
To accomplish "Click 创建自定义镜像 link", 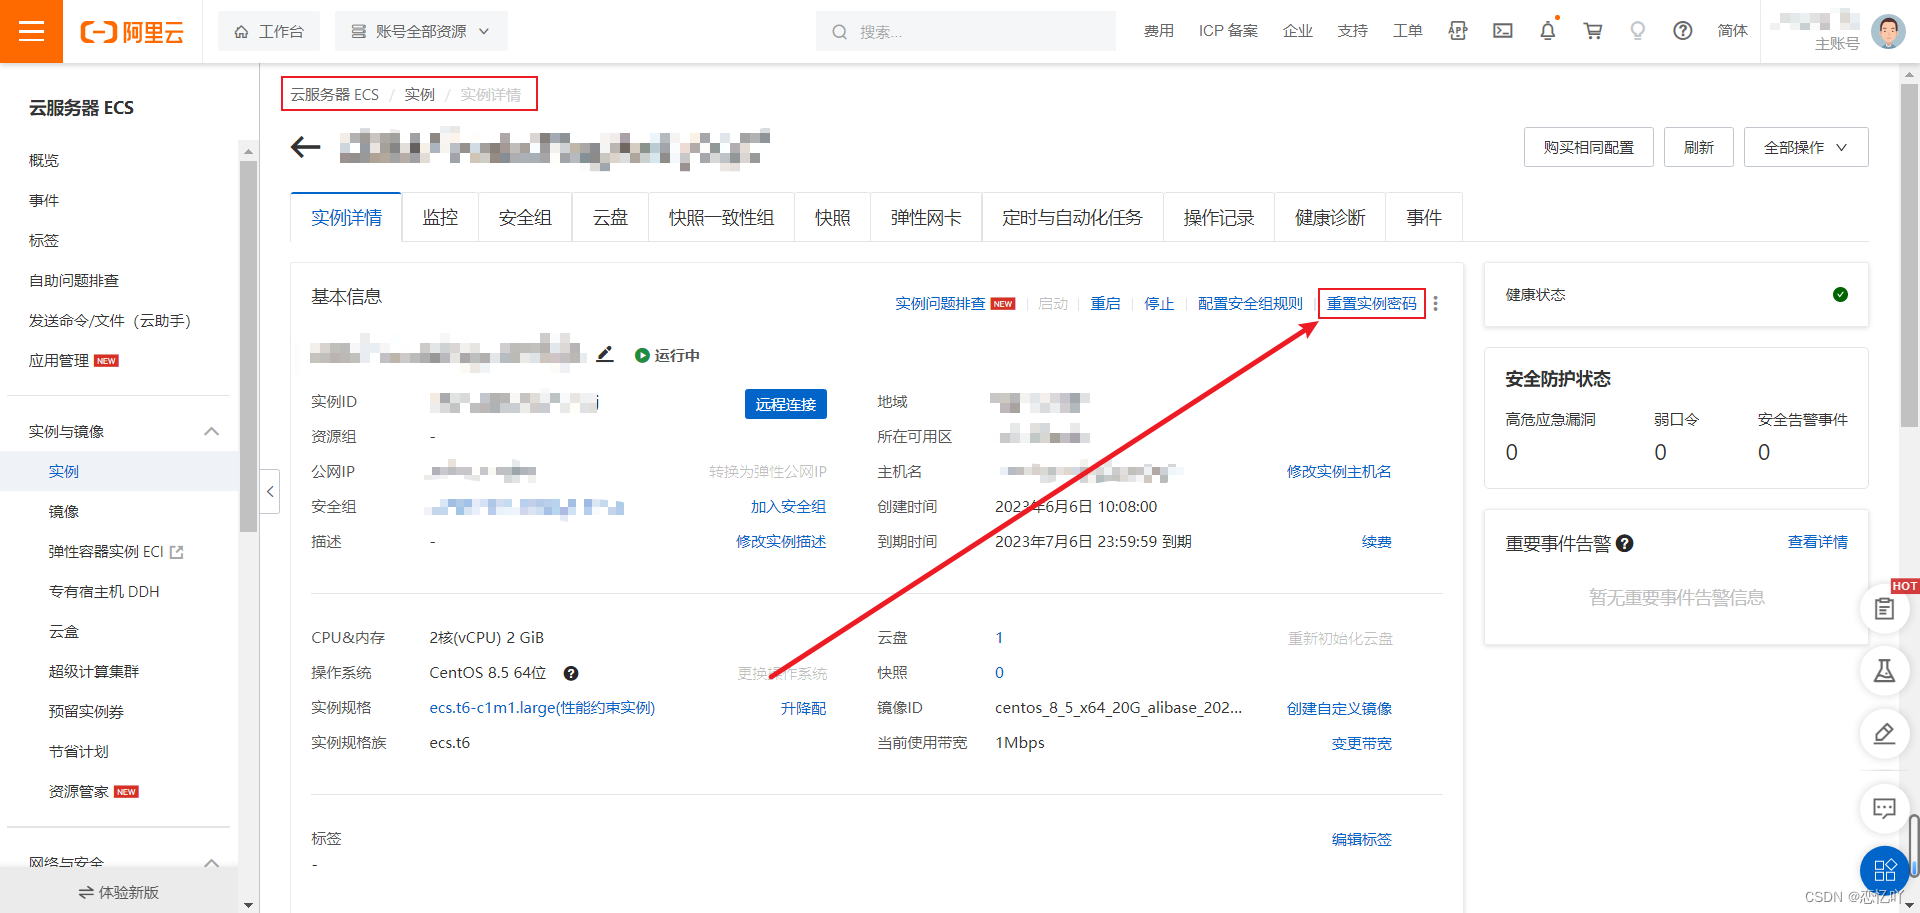I will coord(1339,708).
